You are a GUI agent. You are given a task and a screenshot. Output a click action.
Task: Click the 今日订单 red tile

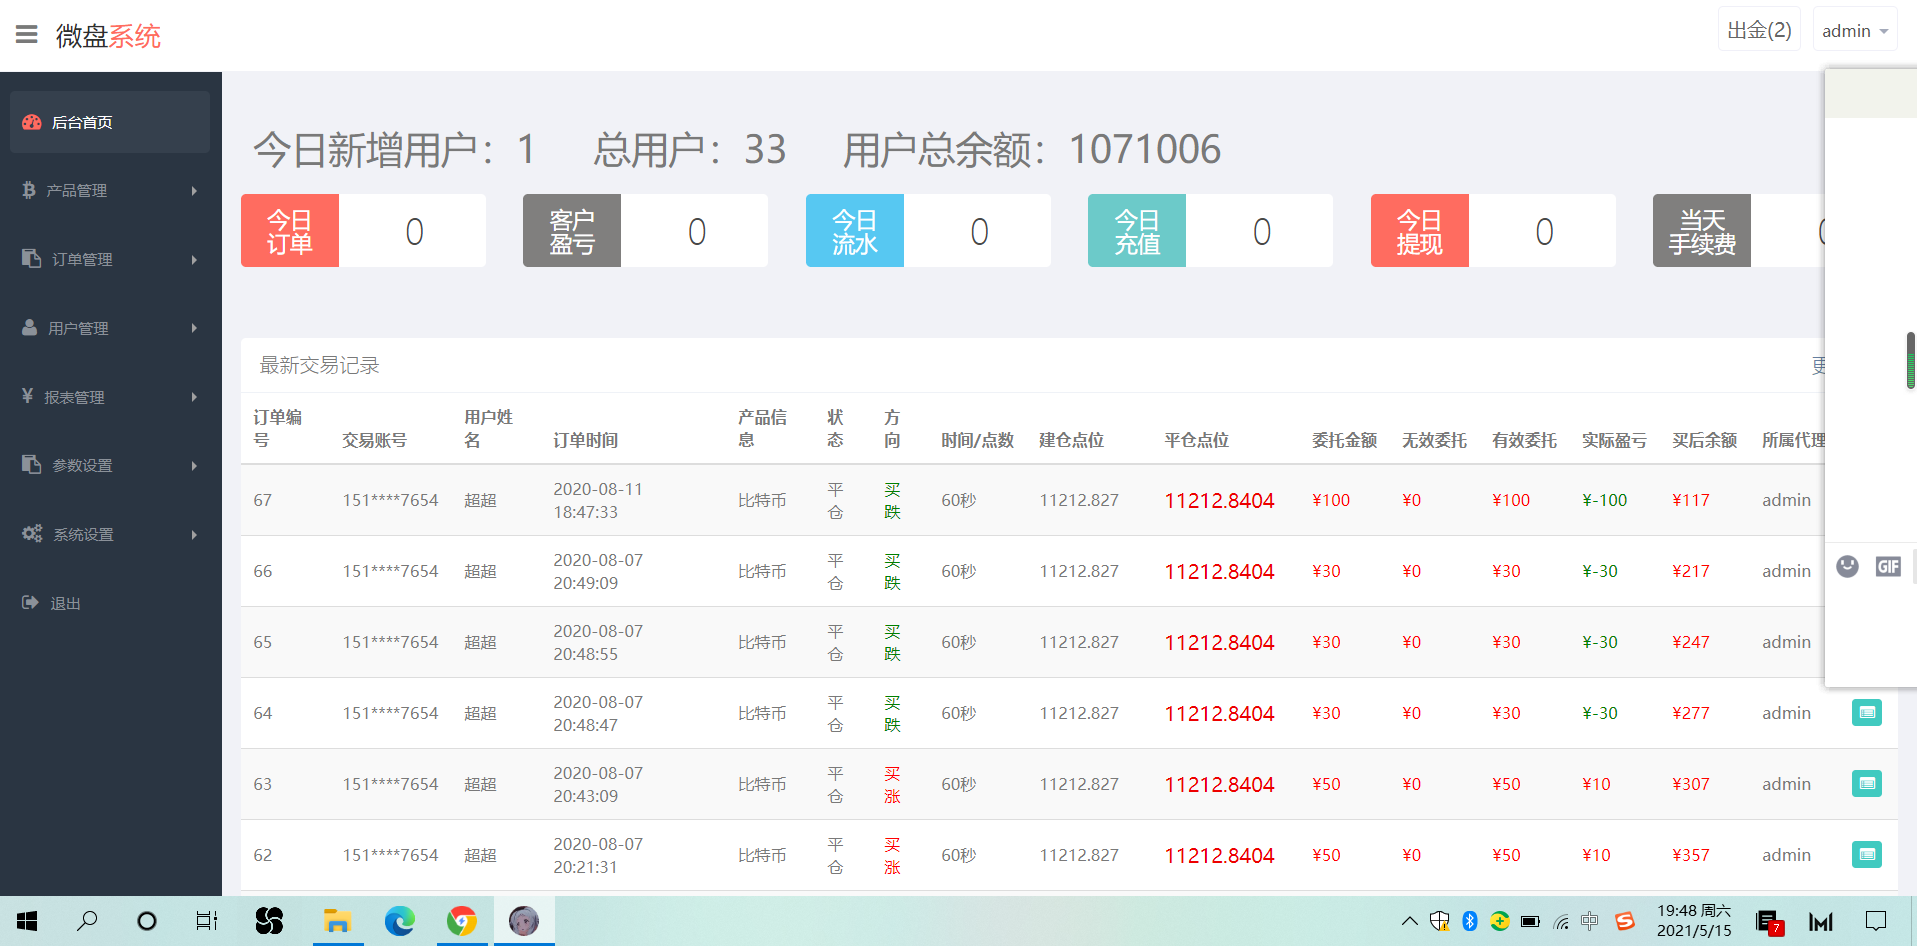click(x=290, y=231)
